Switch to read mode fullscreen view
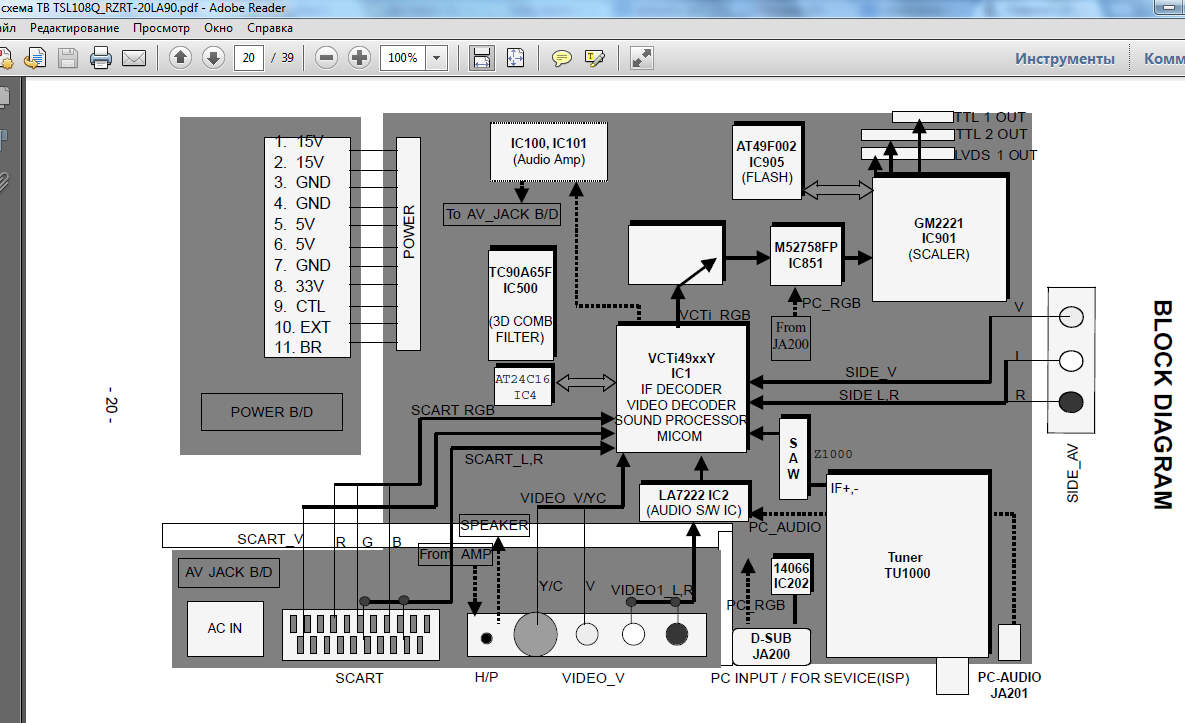Viewport: 1185px width, 723px height. click(642, 58)
